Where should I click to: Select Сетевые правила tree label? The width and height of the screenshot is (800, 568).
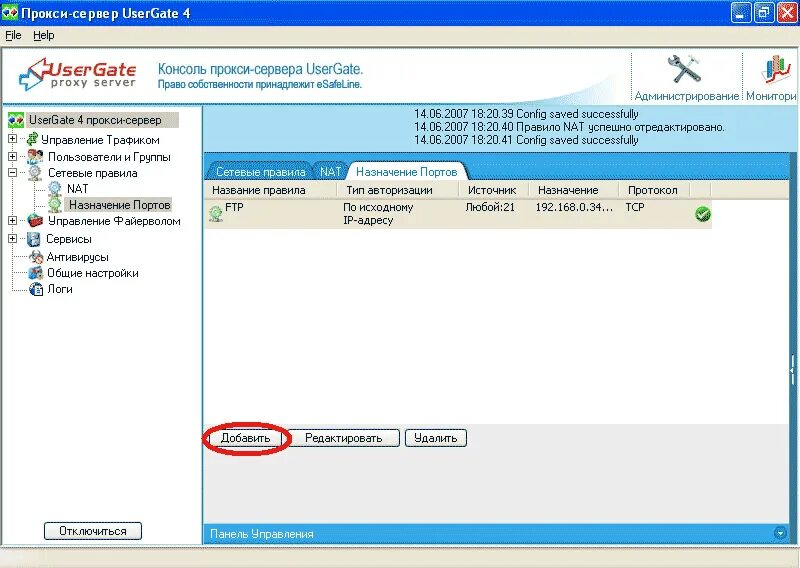tap(92, 173)
